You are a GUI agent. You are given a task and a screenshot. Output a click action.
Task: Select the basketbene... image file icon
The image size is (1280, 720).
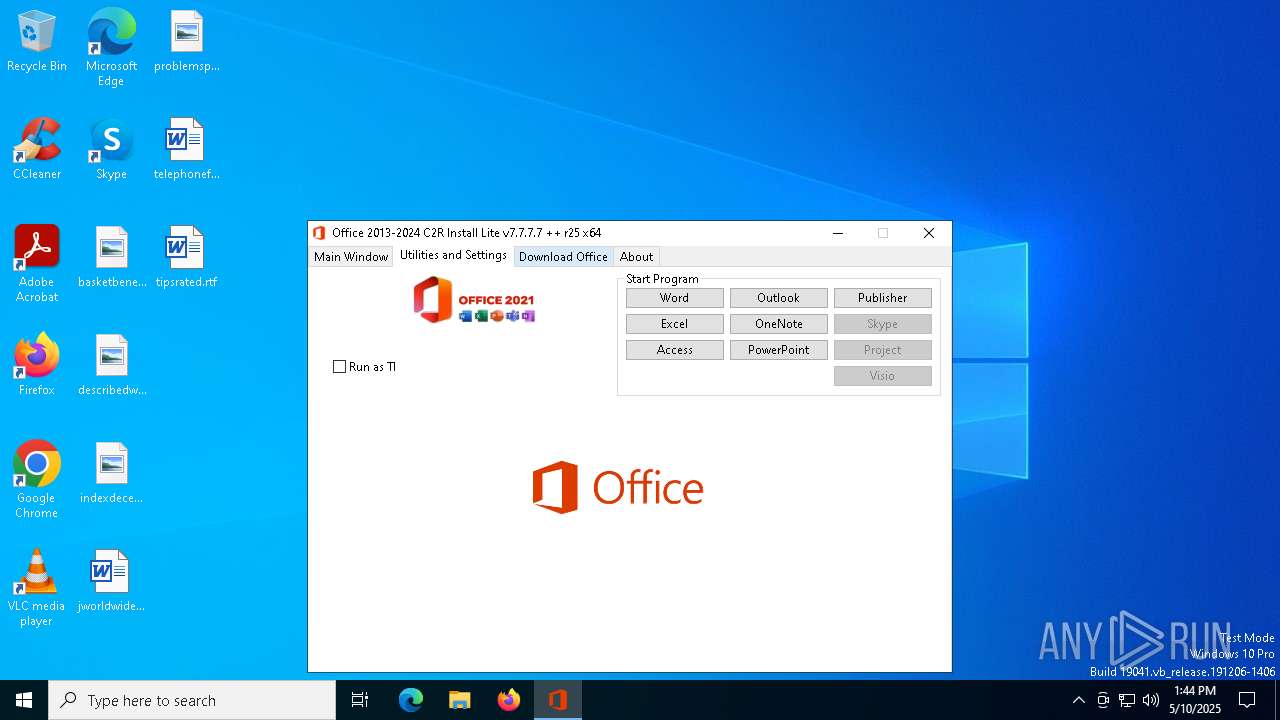[x=112, y=258]
